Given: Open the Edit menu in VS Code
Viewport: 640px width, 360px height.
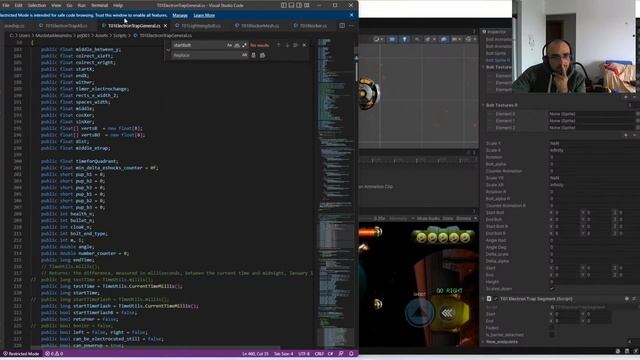Looking at the screenshot, I should 19,5.
